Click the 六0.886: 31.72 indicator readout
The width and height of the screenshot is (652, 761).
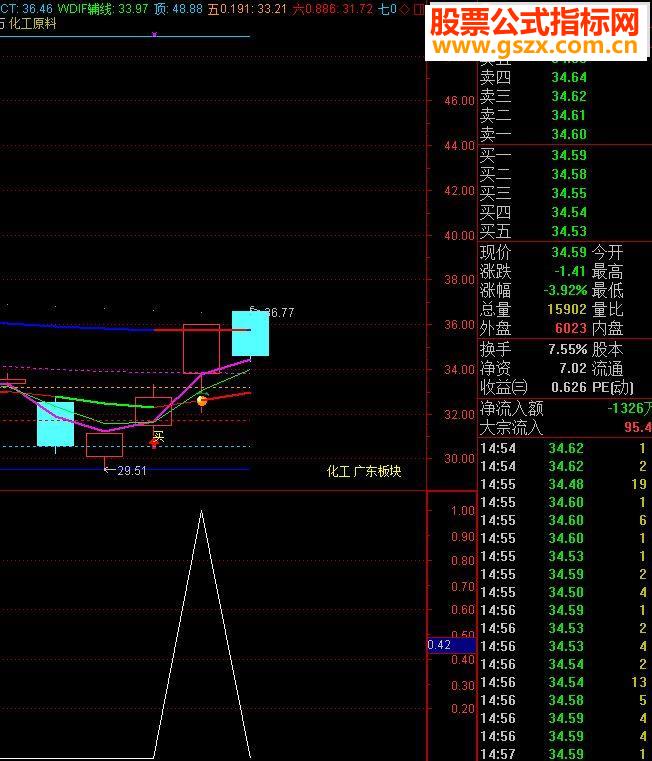click(333, 9)
